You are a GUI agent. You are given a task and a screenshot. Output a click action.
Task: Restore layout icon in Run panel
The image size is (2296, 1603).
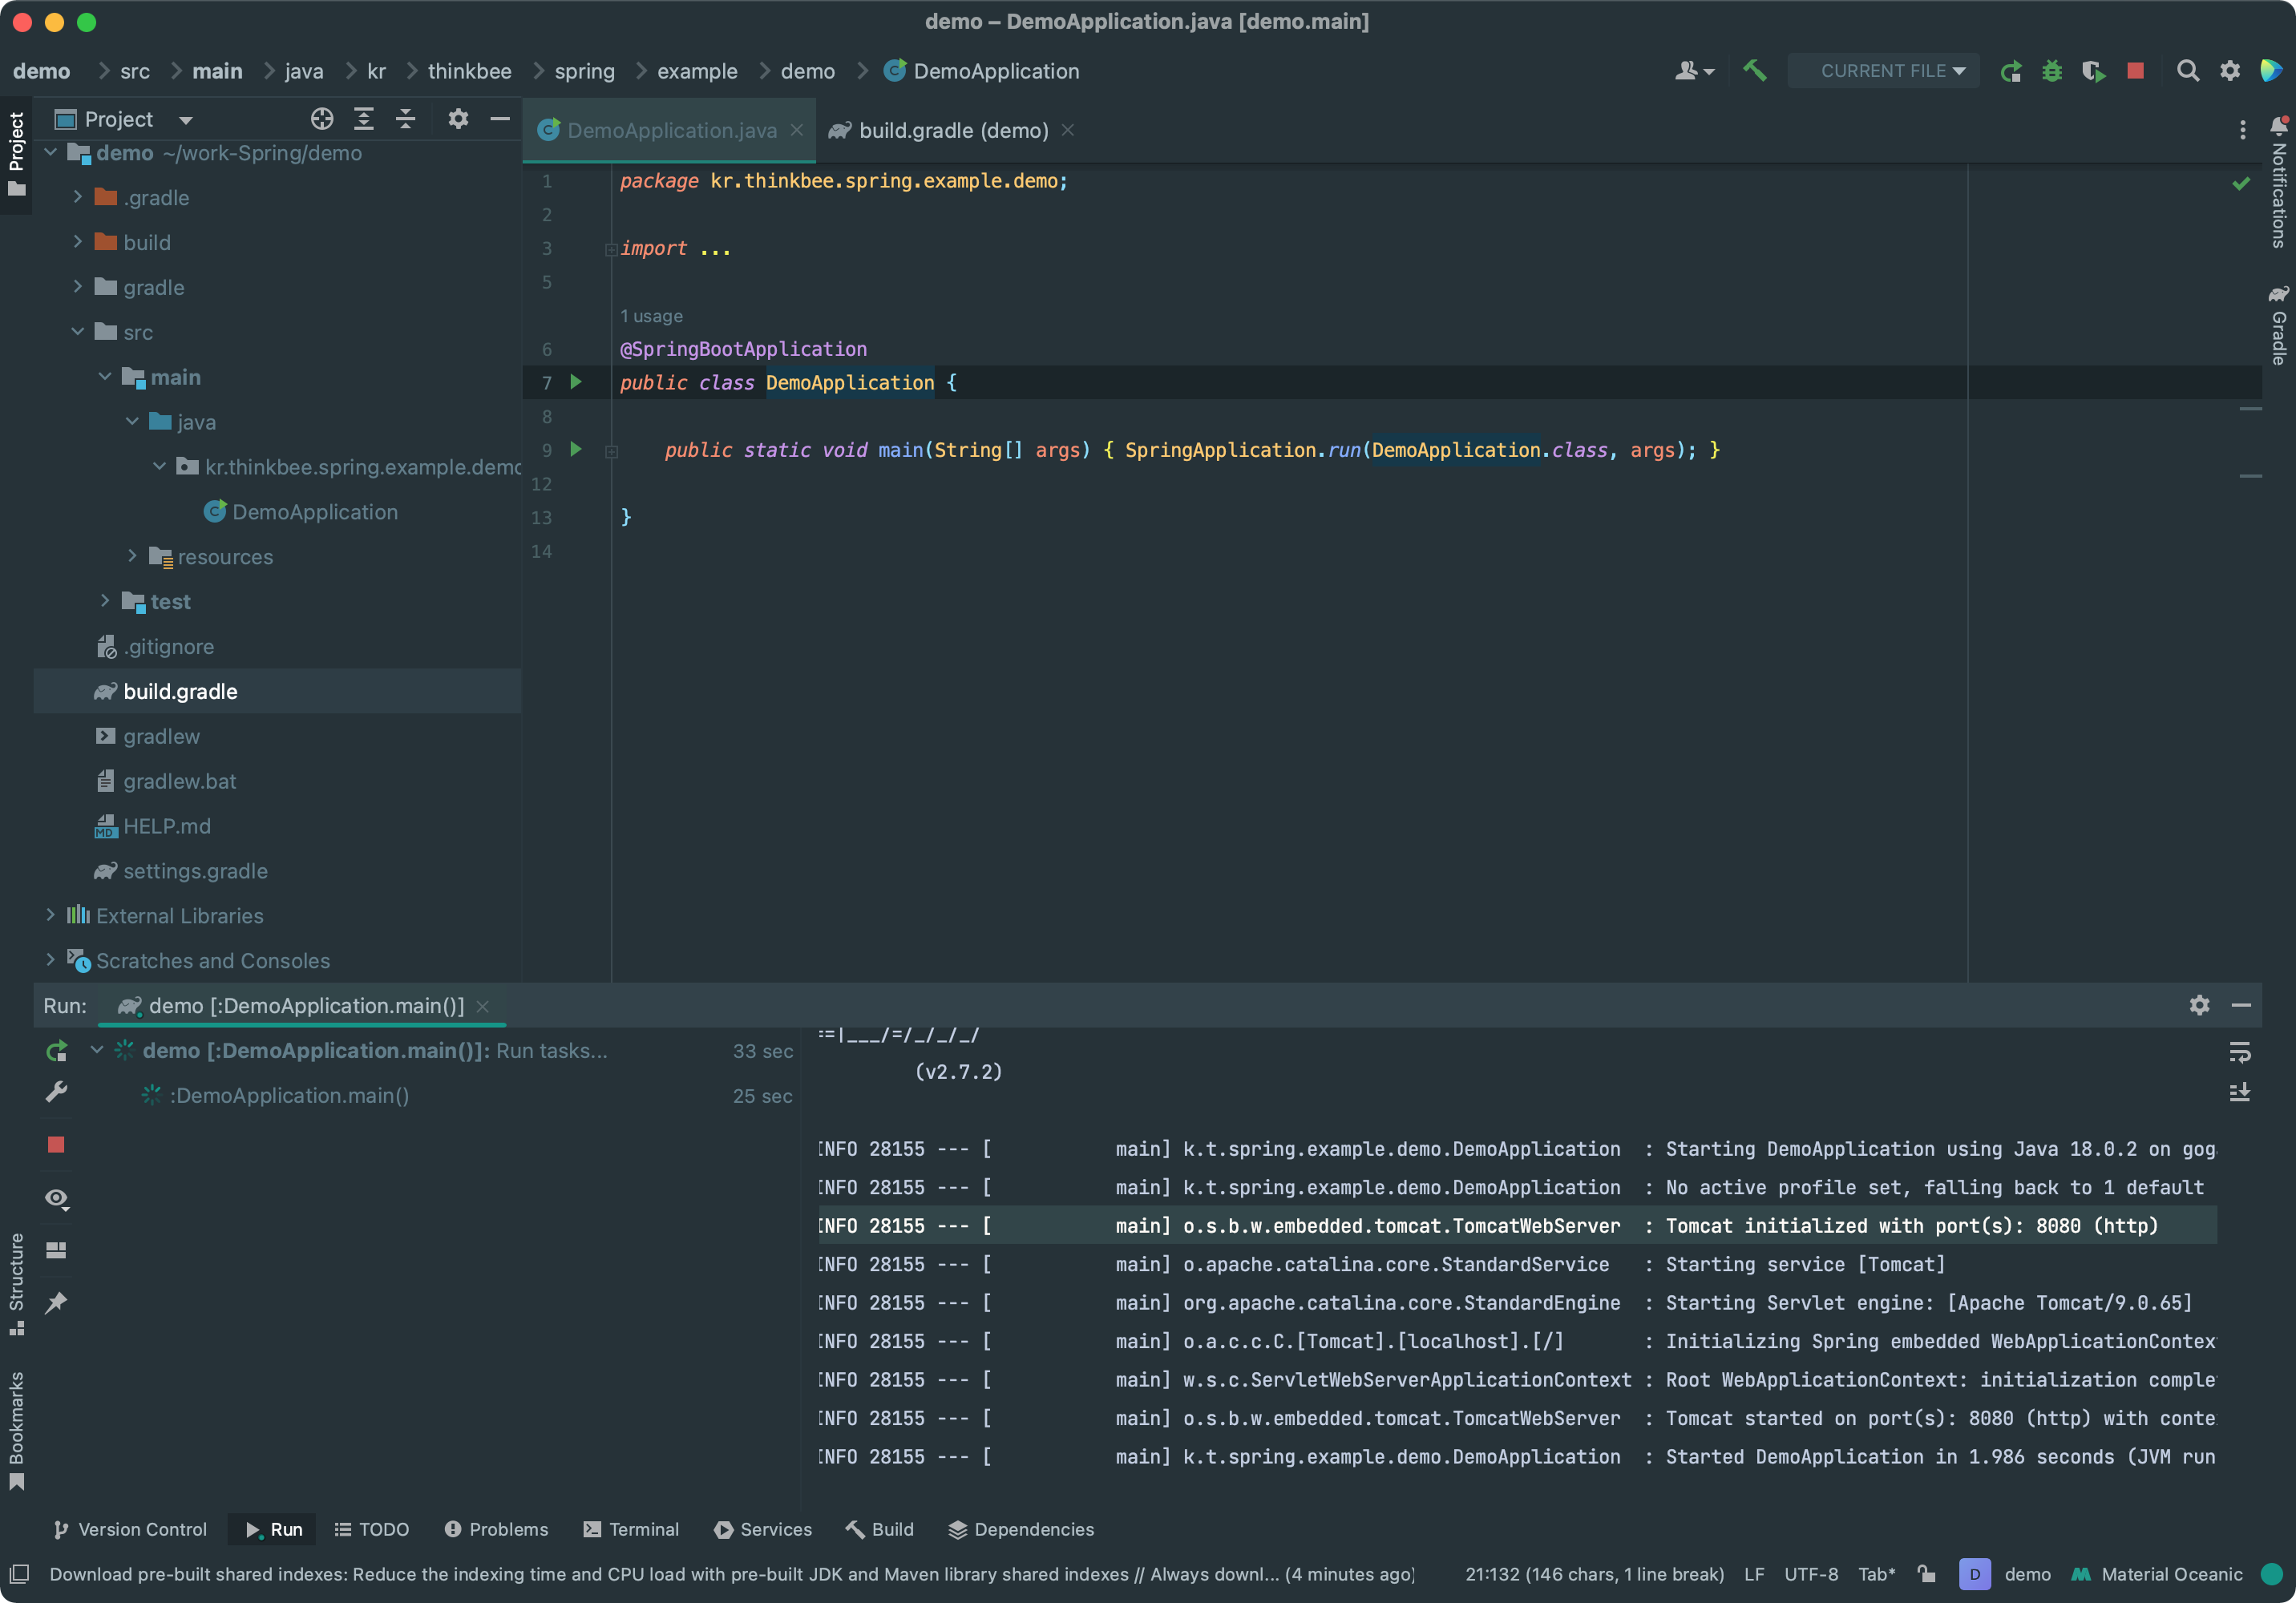click(56, 1250)
